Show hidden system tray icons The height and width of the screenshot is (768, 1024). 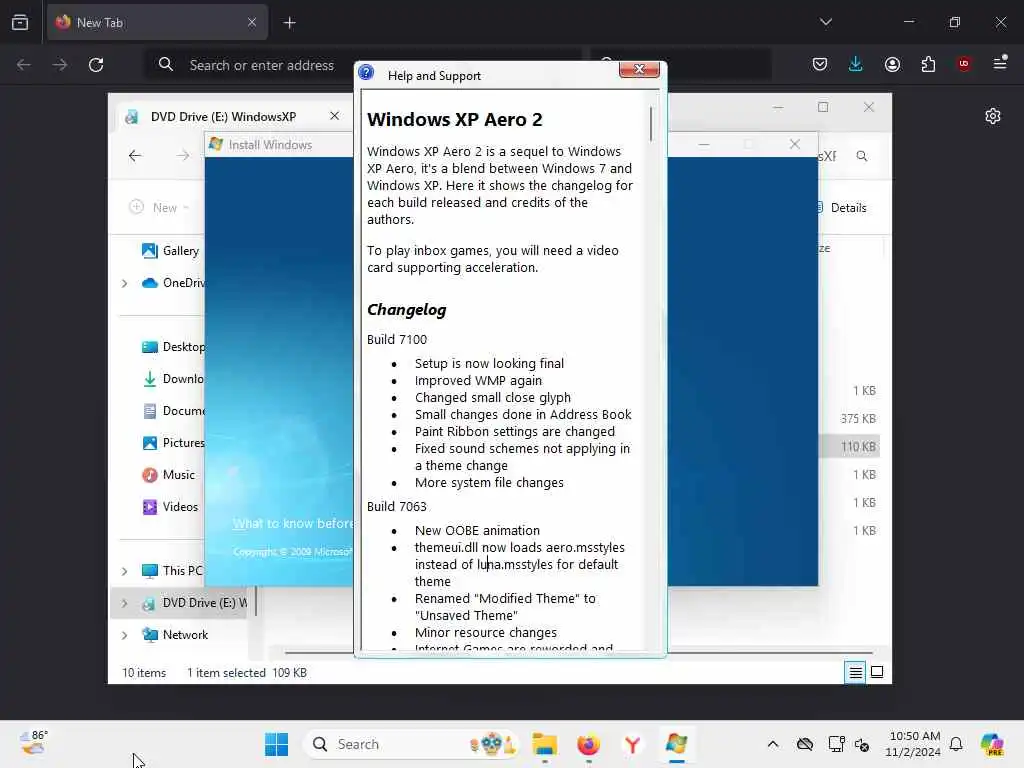[773, 744]
